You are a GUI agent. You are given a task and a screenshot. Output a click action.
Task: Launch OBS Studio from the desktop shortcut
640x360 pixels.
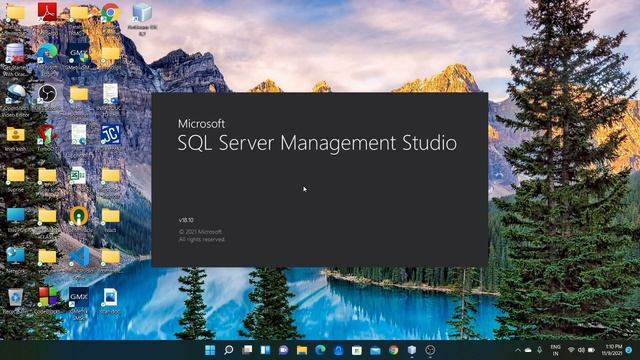(47, 94)
